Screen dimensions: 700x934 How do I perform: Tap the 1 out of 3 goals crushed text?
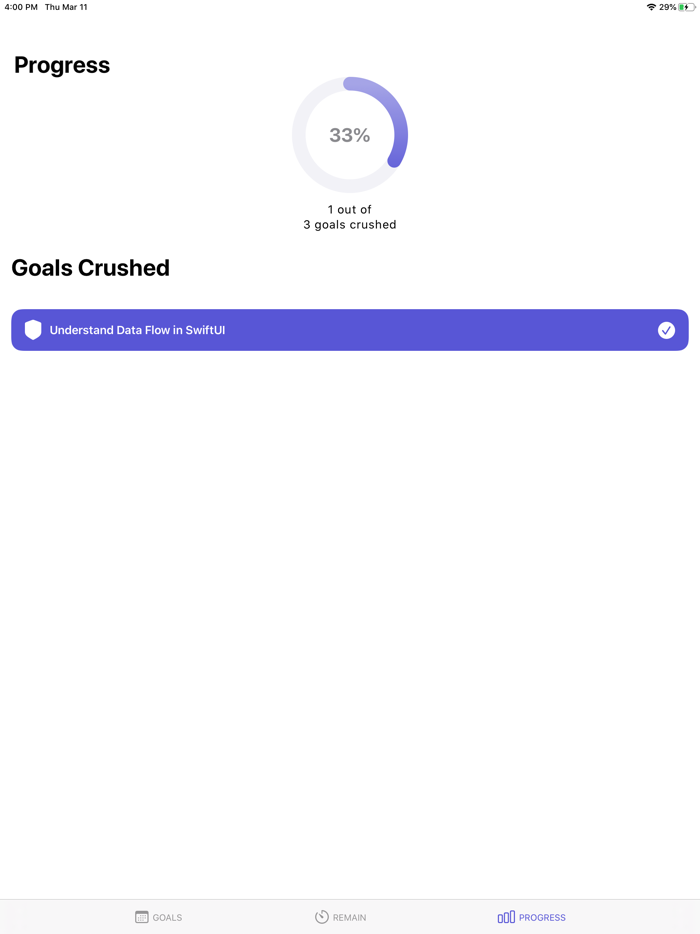350,217
